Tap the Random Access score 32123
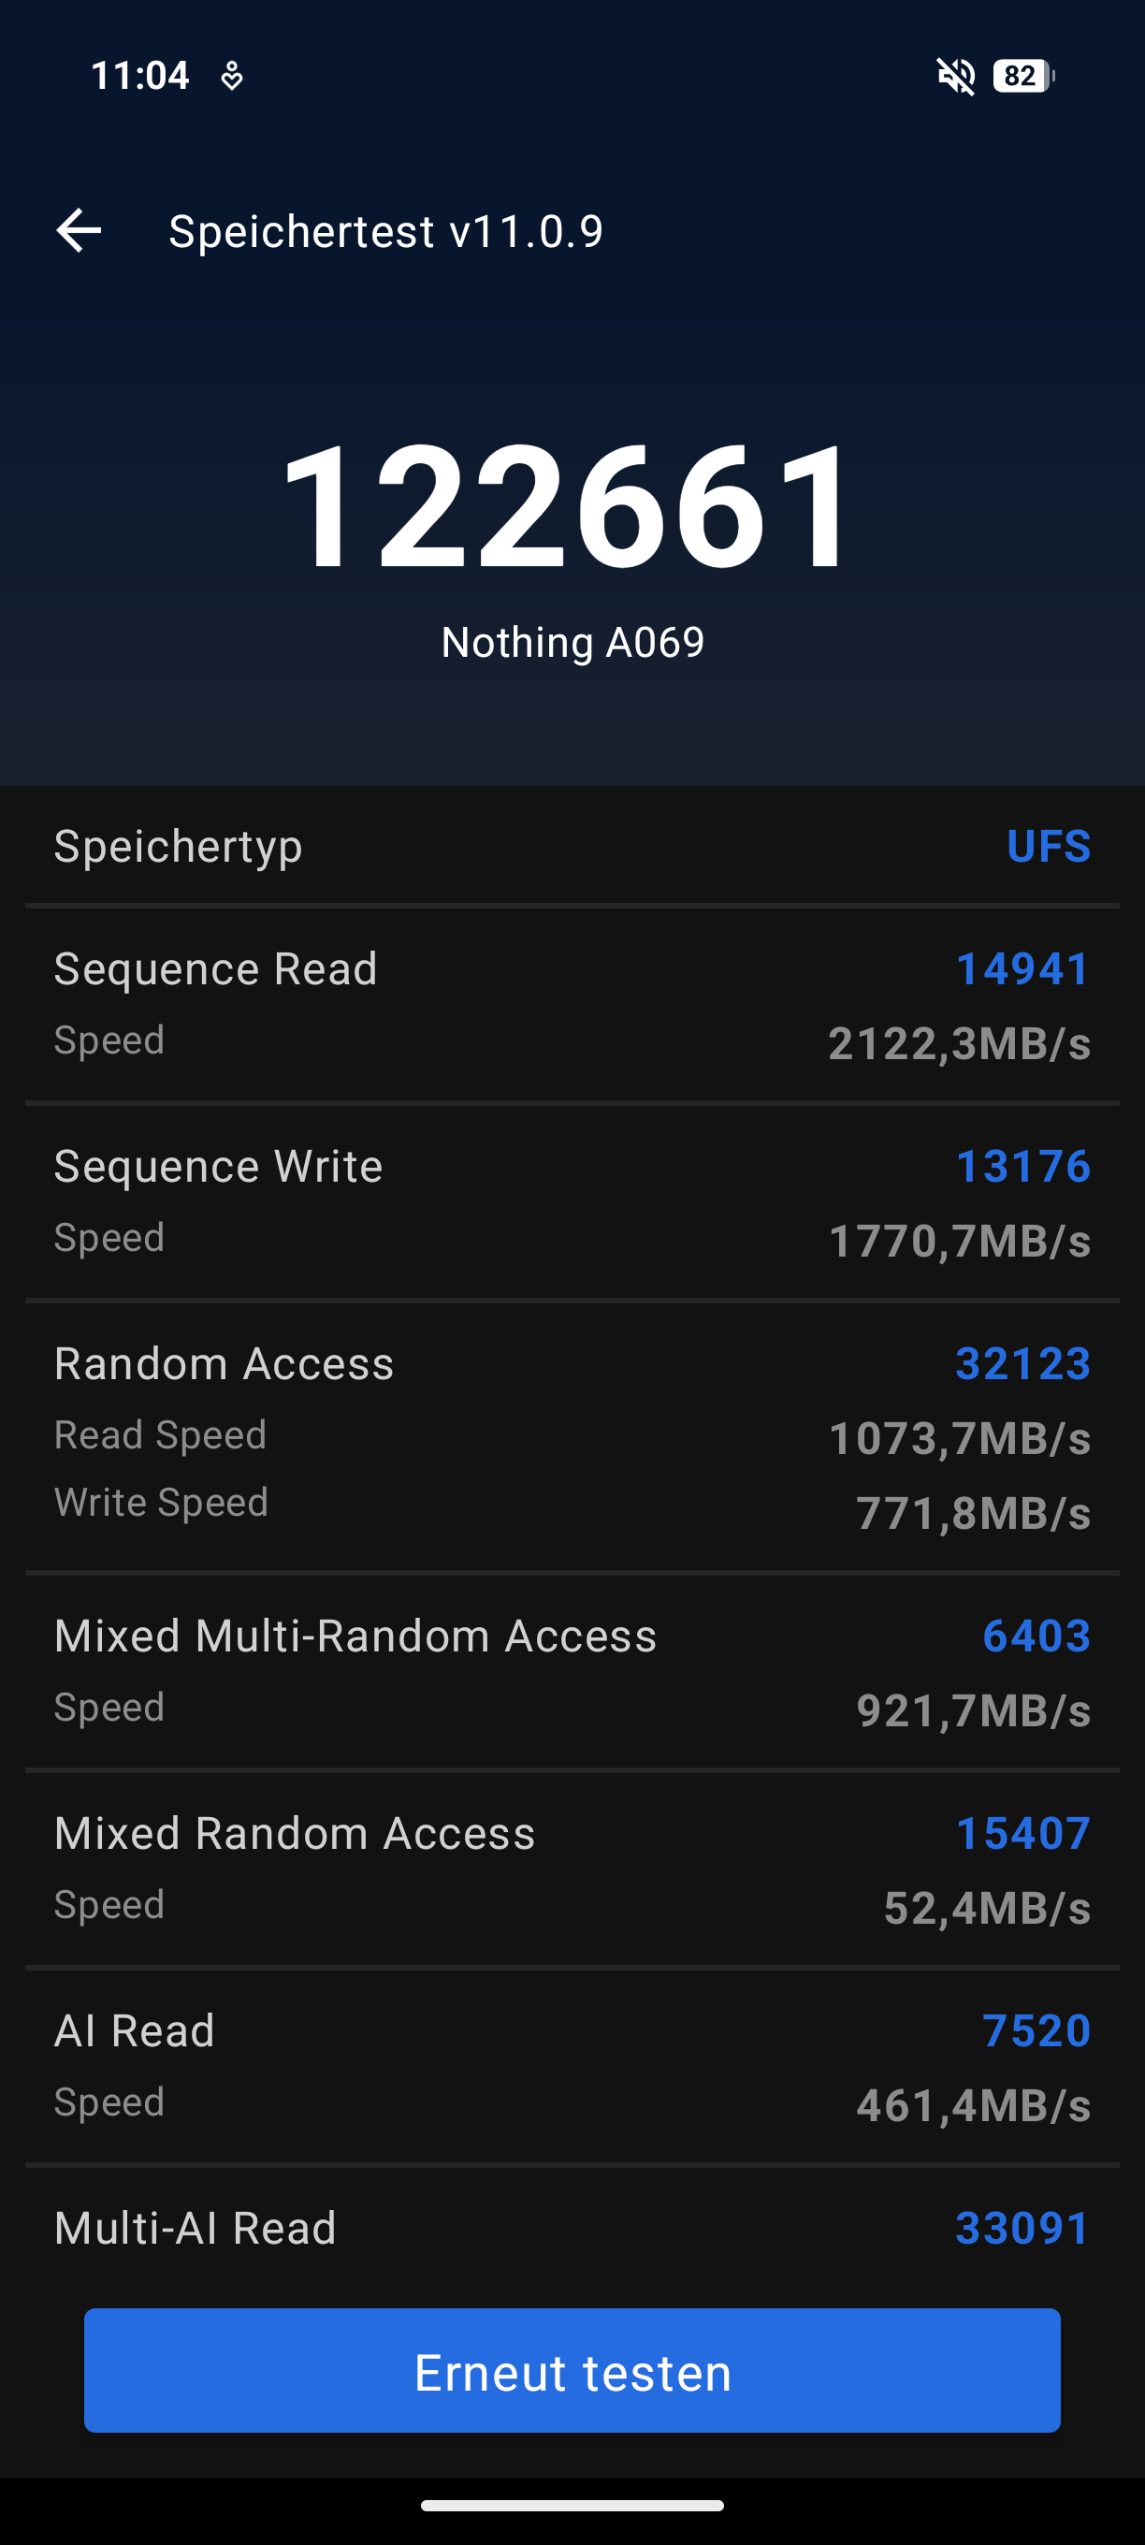 coord(1022,1364)
